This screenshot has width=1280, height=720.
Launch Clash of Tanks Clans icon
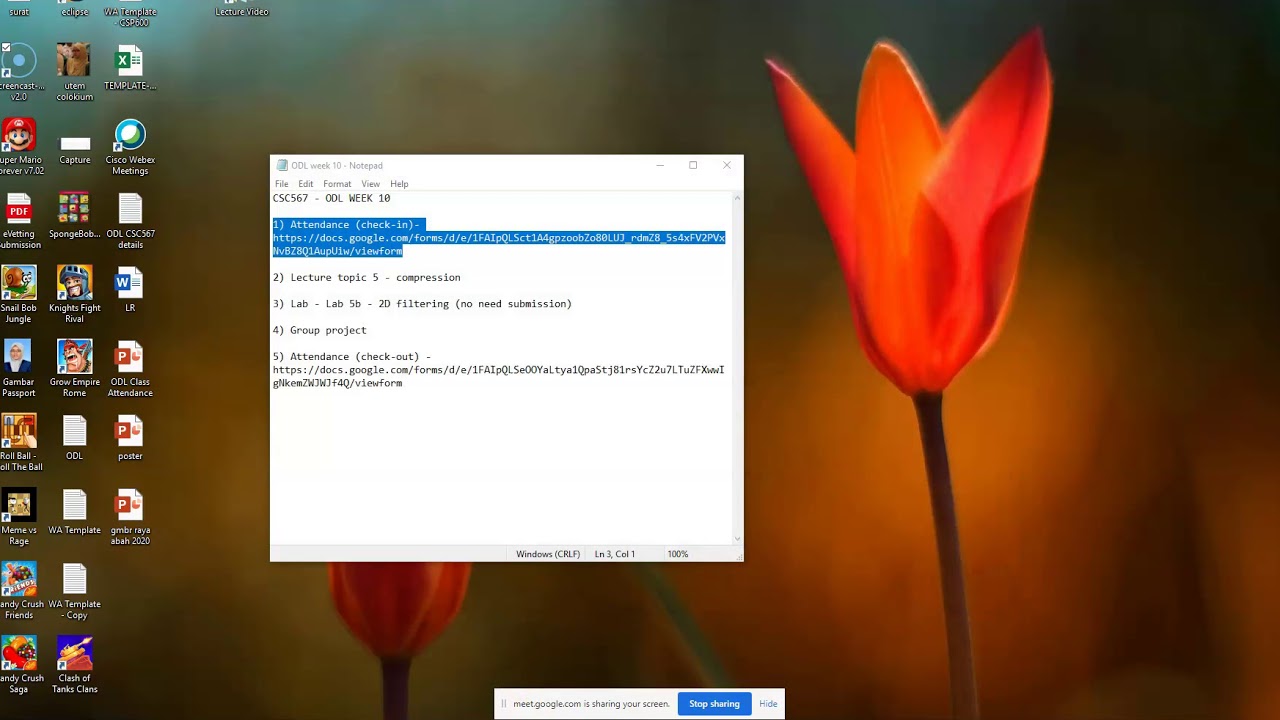(x=75, y=665)
